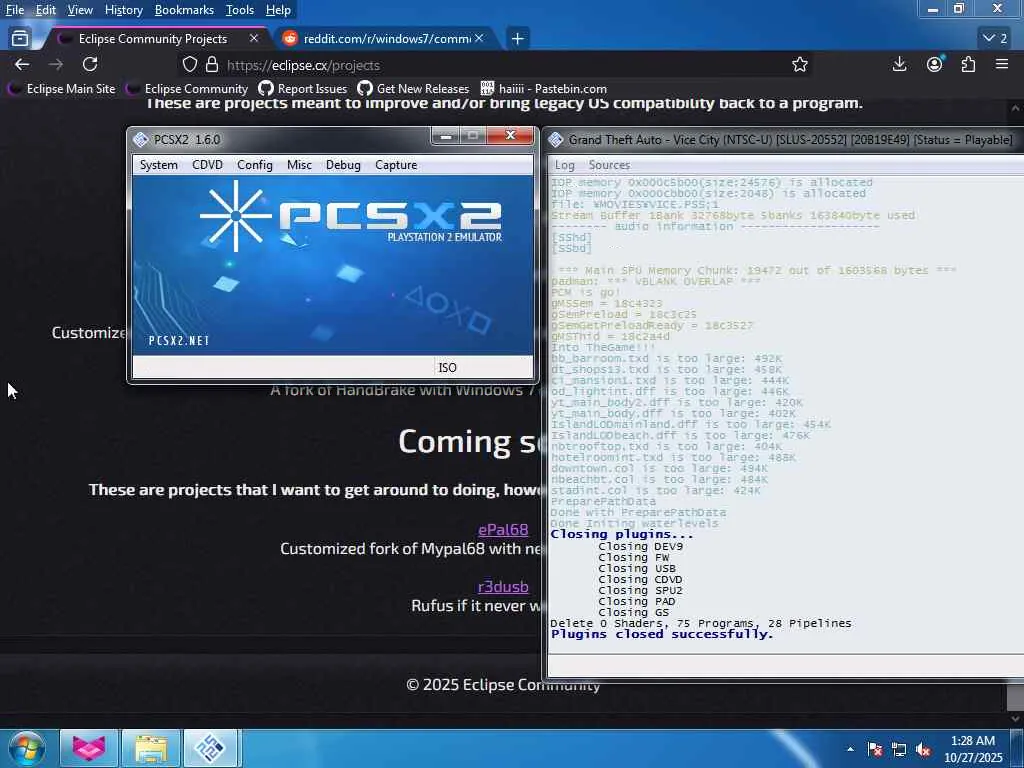Open tracking protection shield icon
This screenshot has height=768, width=1024.
(x=189, y=65)
